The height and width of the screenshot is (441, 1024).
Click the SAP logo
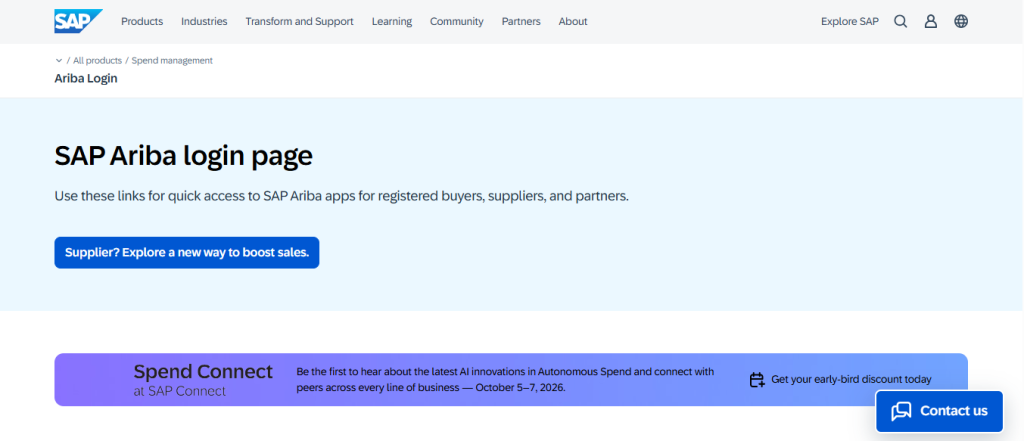coord(78,21)
